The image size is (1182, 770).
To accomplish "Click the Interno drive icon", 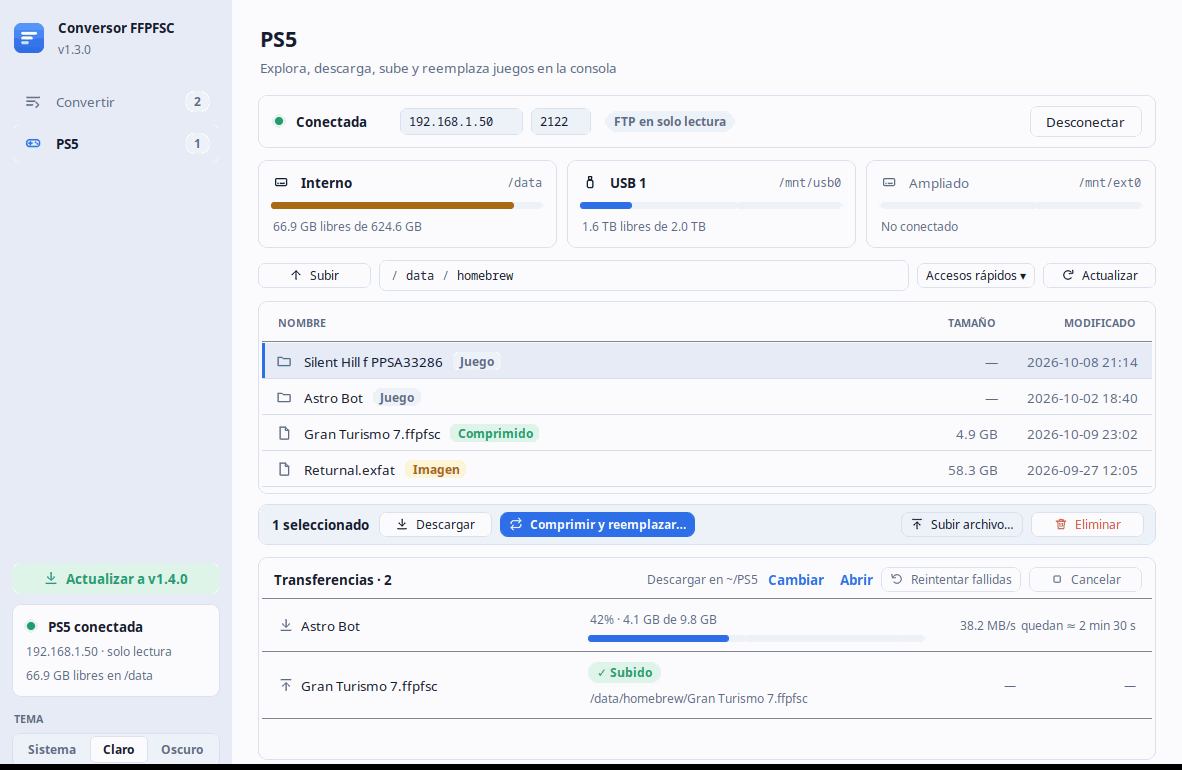I will click(281, 183).
